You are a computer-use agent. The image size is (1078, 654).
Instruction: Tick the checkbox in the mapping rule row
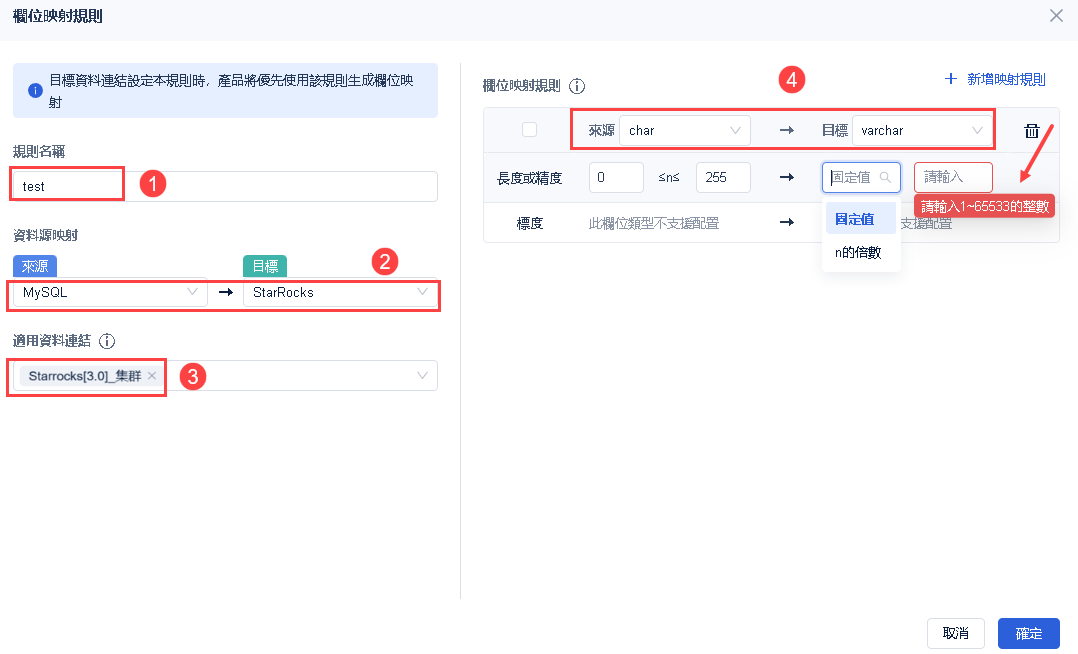pos(529,130)
